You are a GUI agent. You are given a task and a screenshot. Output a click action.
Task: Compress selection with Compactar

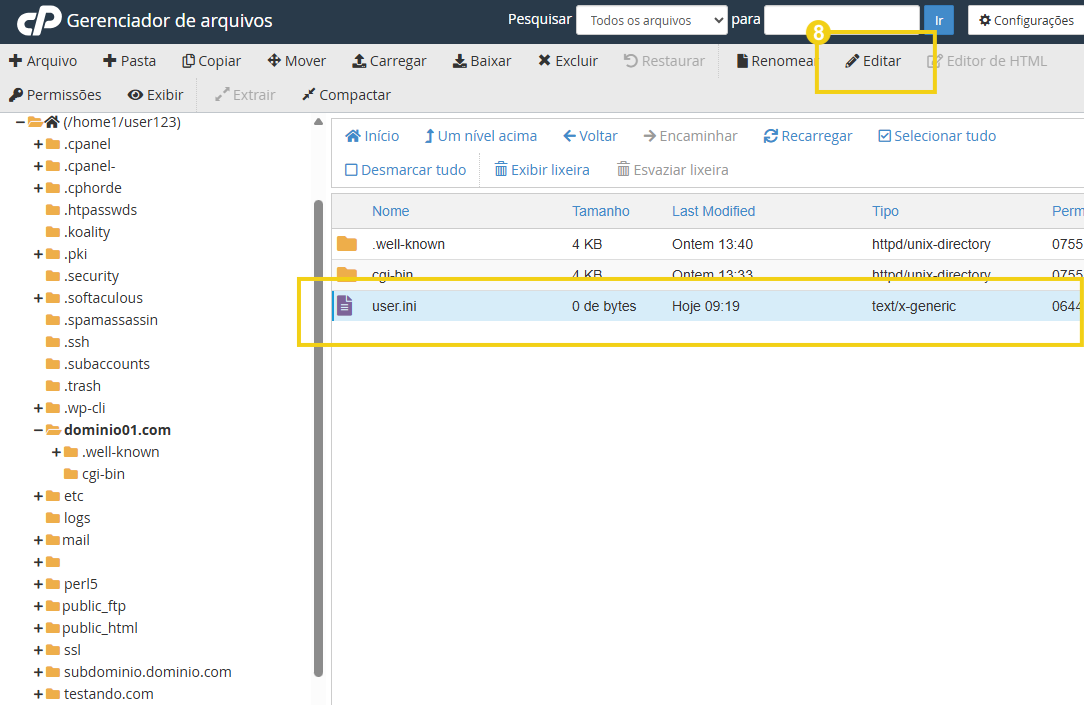coord(346,95)
